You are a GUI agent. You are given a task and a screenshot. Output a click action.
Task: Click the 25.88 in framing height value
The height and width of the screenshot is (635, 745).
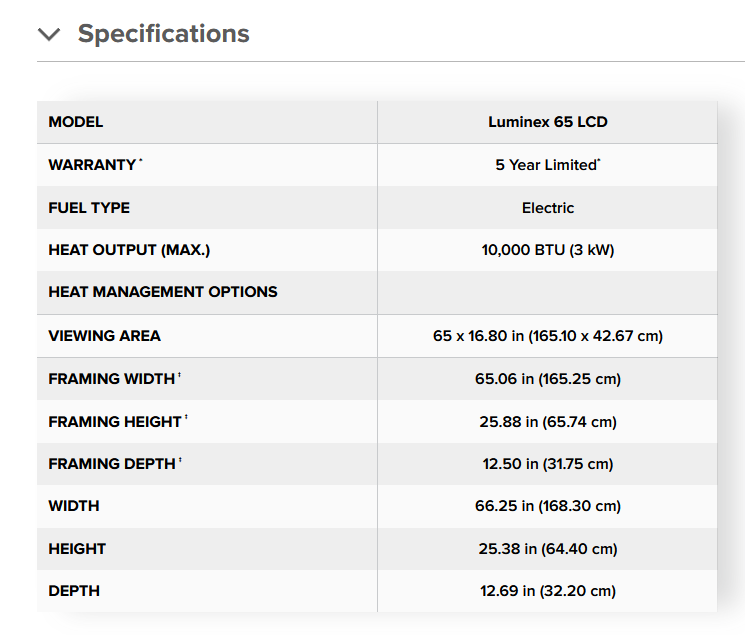click(x=547, y=422)
